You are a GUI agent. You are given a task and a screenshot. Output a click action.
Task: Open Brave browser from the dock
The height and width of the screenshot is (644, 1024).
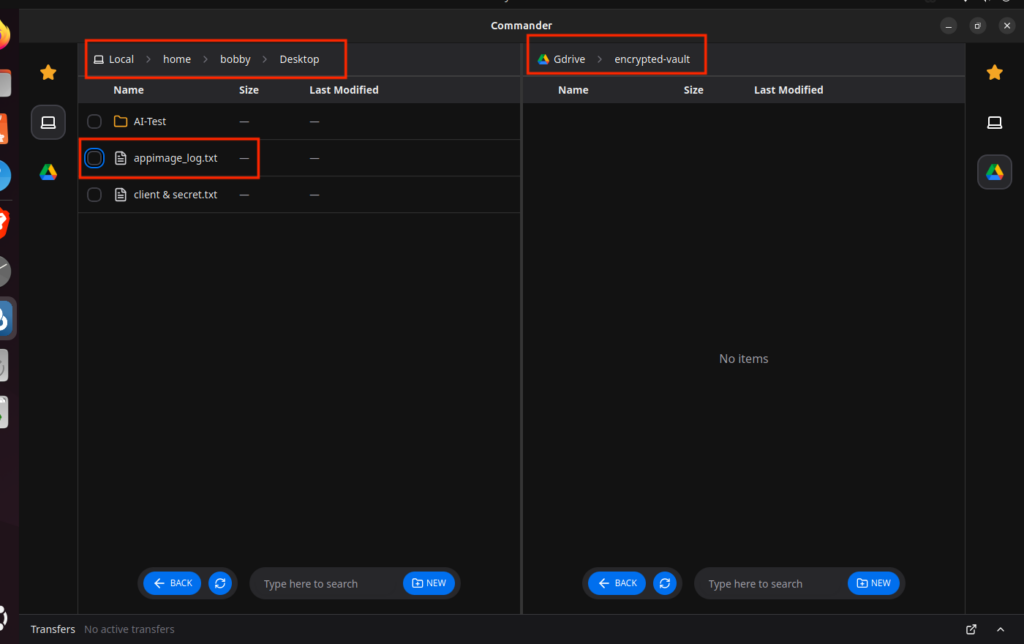[x=3, y=223]
